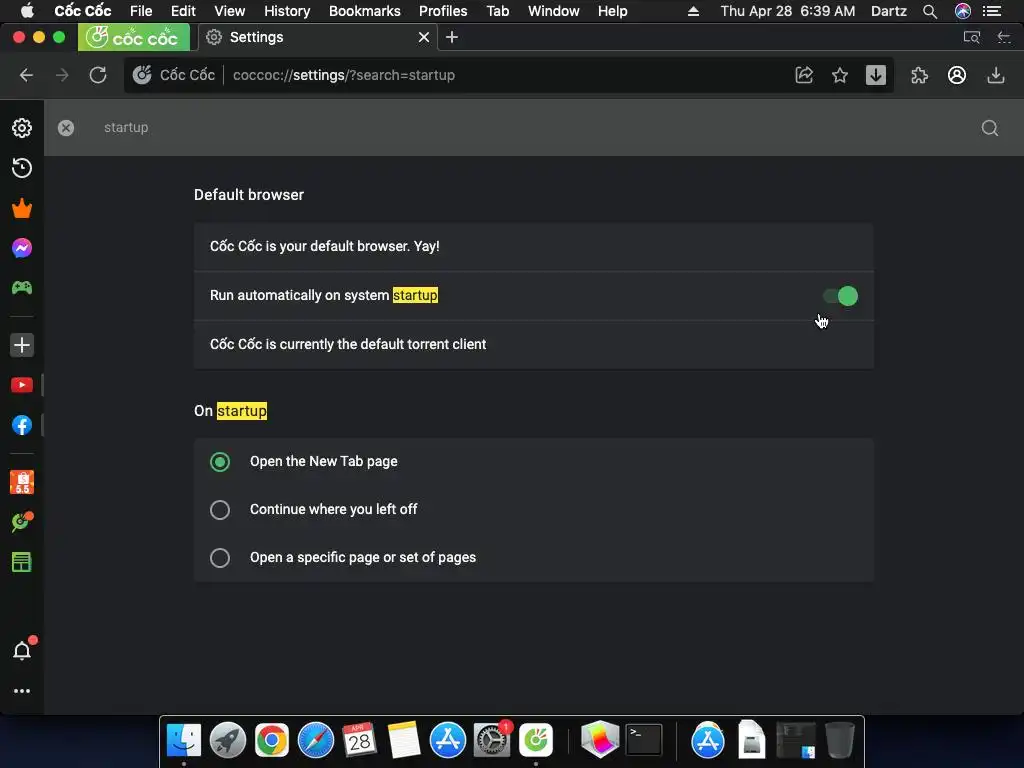Open the Downloads tray icon in the toolbar
1024x768 pixels.
[x=995, y=75]
